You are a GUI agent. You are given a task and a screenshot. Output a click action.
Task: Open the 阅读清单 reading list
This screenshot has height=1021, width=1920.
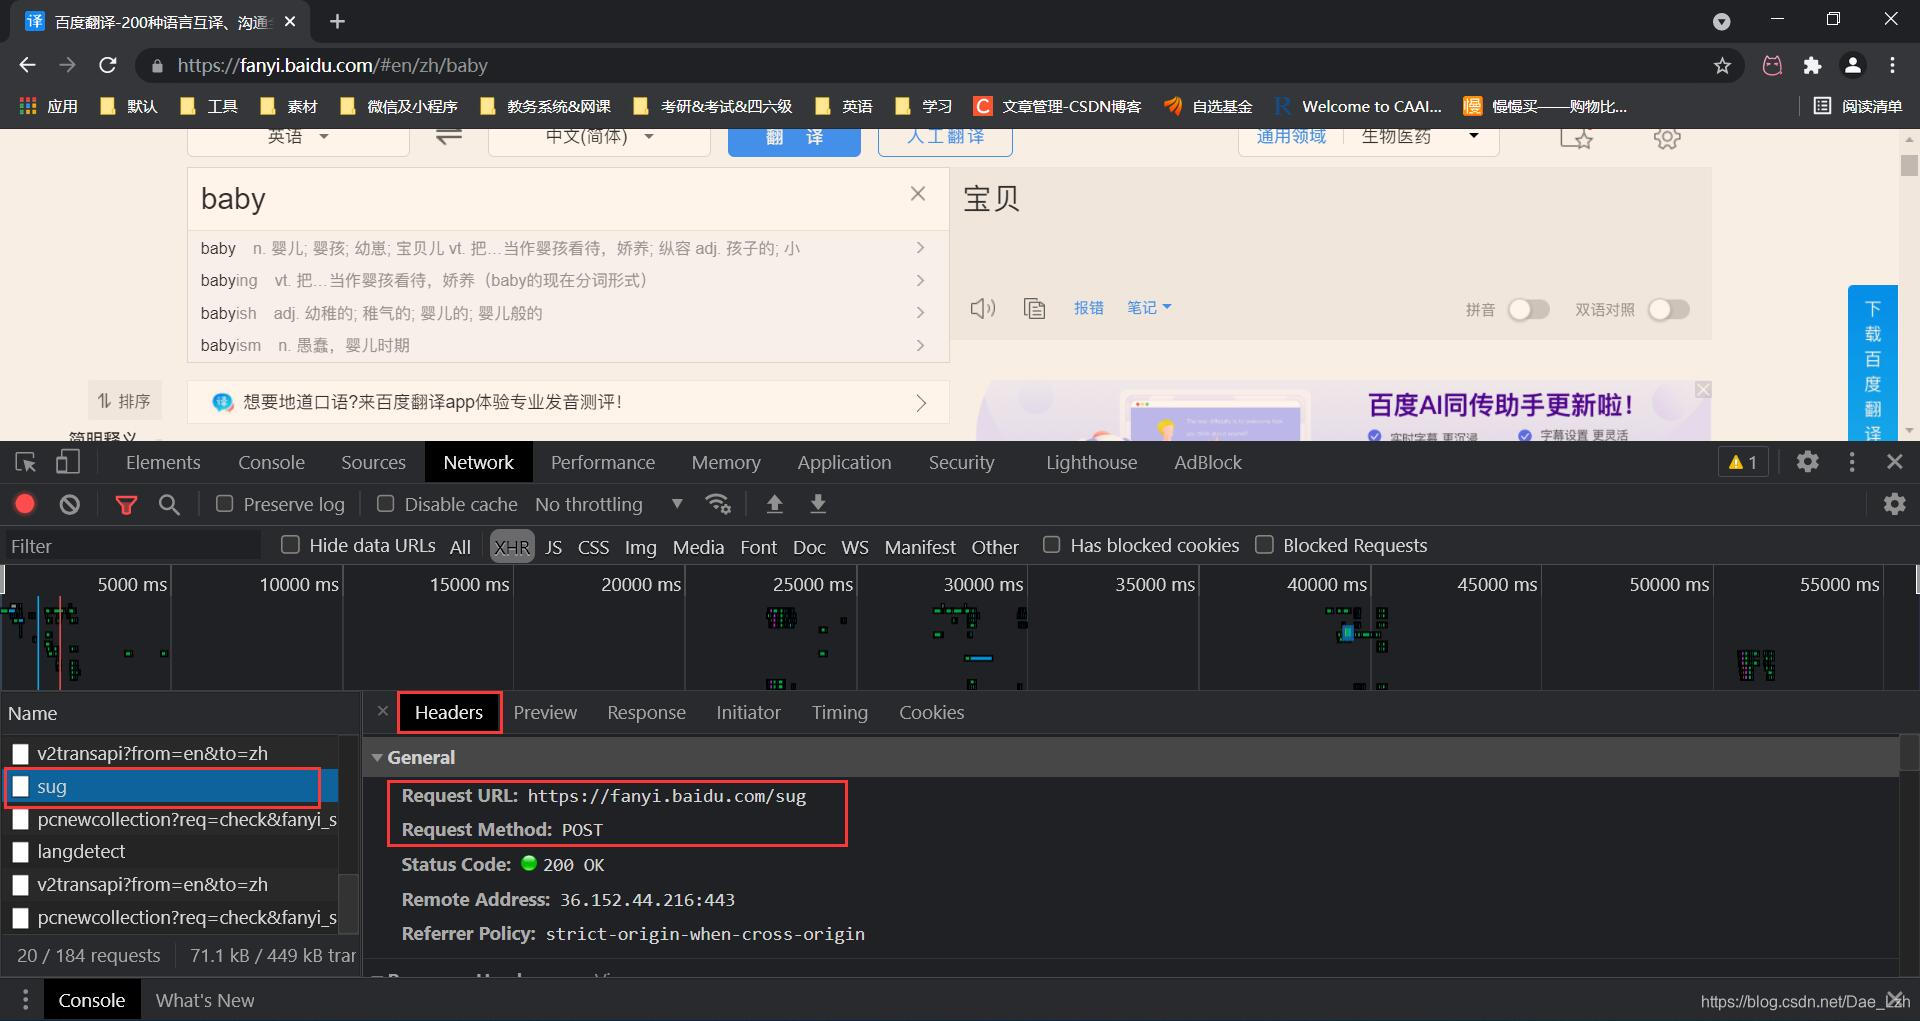coord(1858,106)
